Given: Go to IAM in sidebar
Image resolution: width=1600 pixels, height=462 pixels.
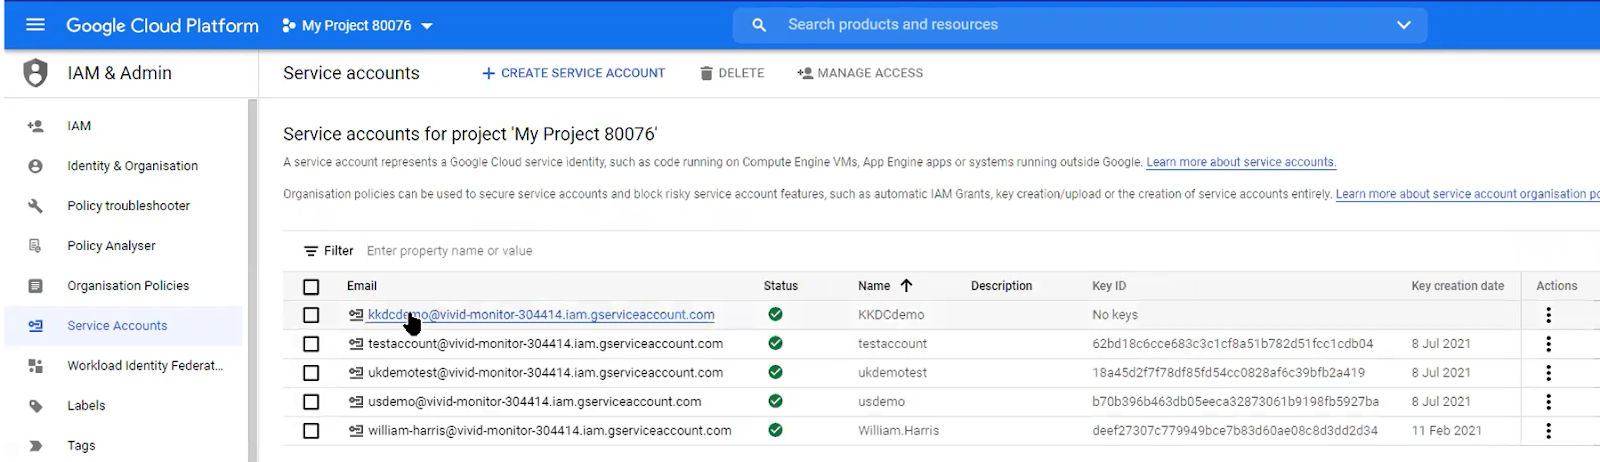Looking at the screenshot, I should pos(79,126).
